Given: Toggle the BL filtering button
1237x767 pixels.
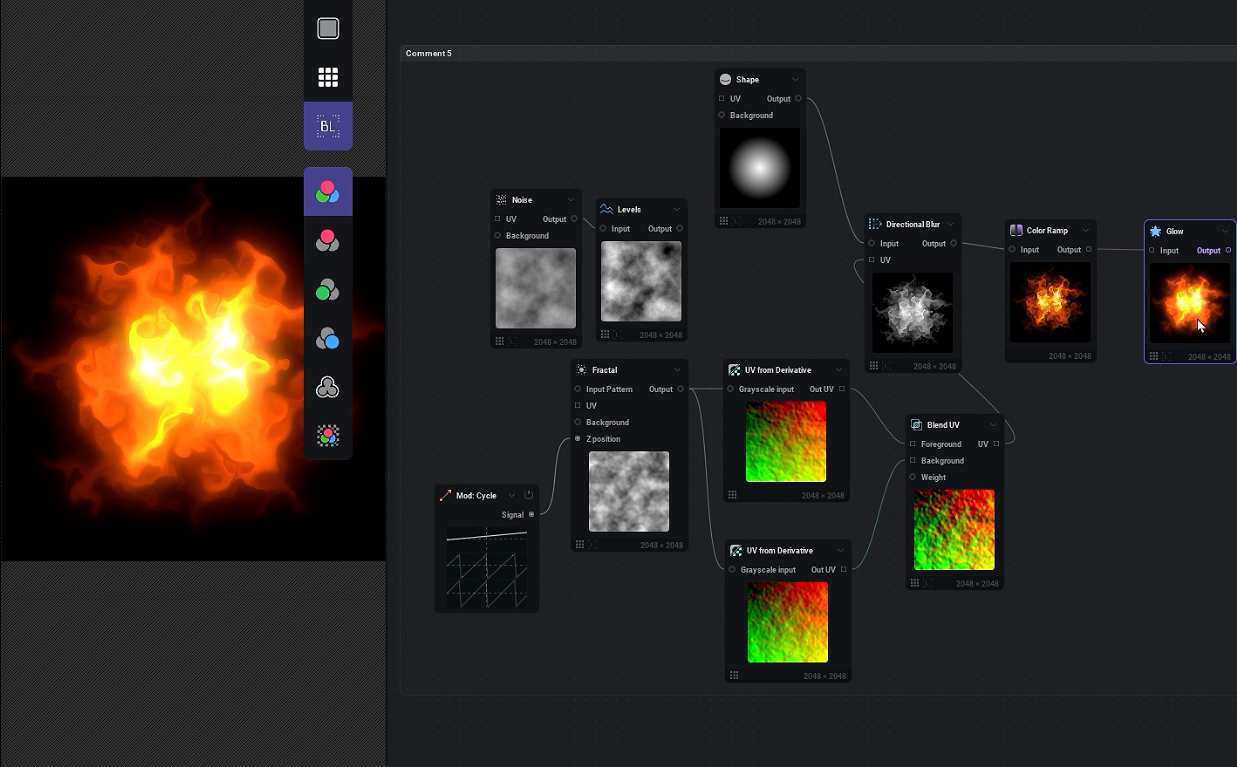Looking at the screenshot, I should coord(328,126).
